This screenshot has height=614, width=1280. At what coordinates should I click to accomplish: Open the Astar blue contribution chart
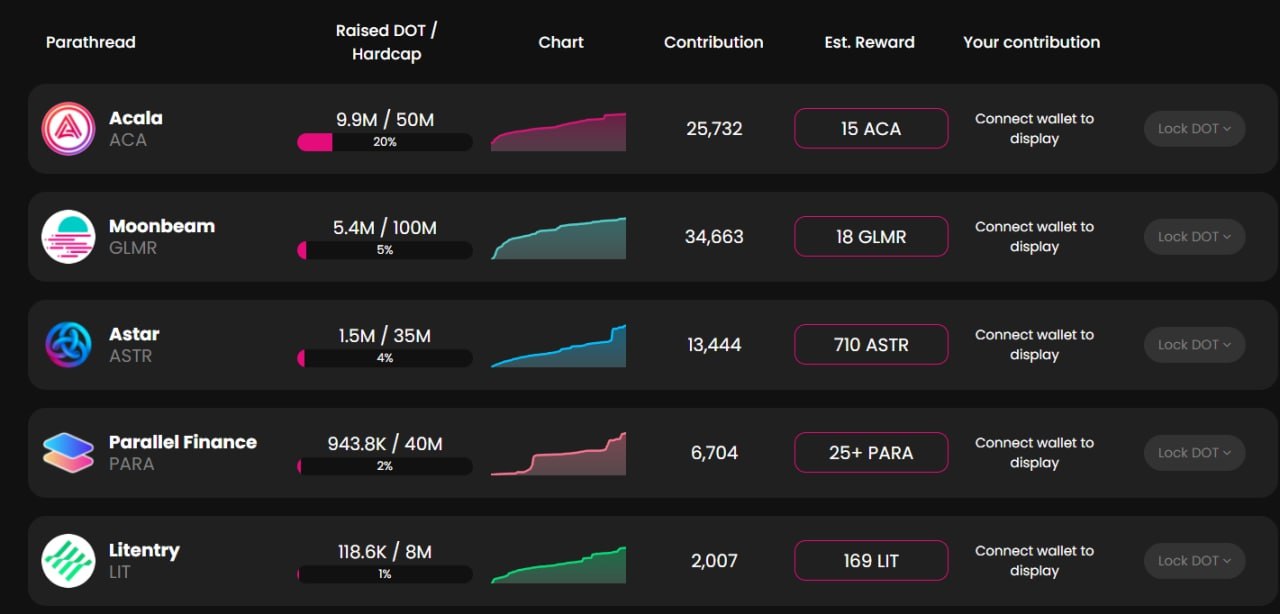(558, 347)
